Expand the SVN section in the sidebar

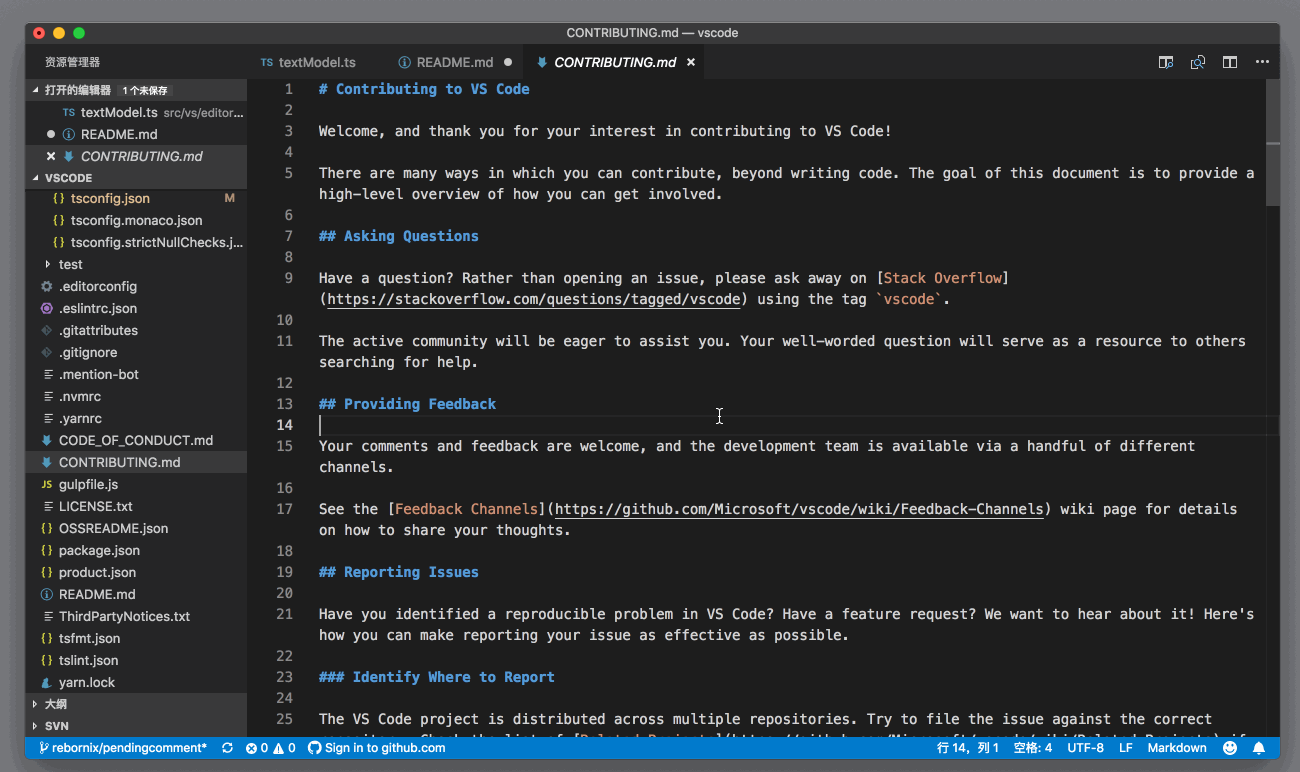click(x=56, y=726)
